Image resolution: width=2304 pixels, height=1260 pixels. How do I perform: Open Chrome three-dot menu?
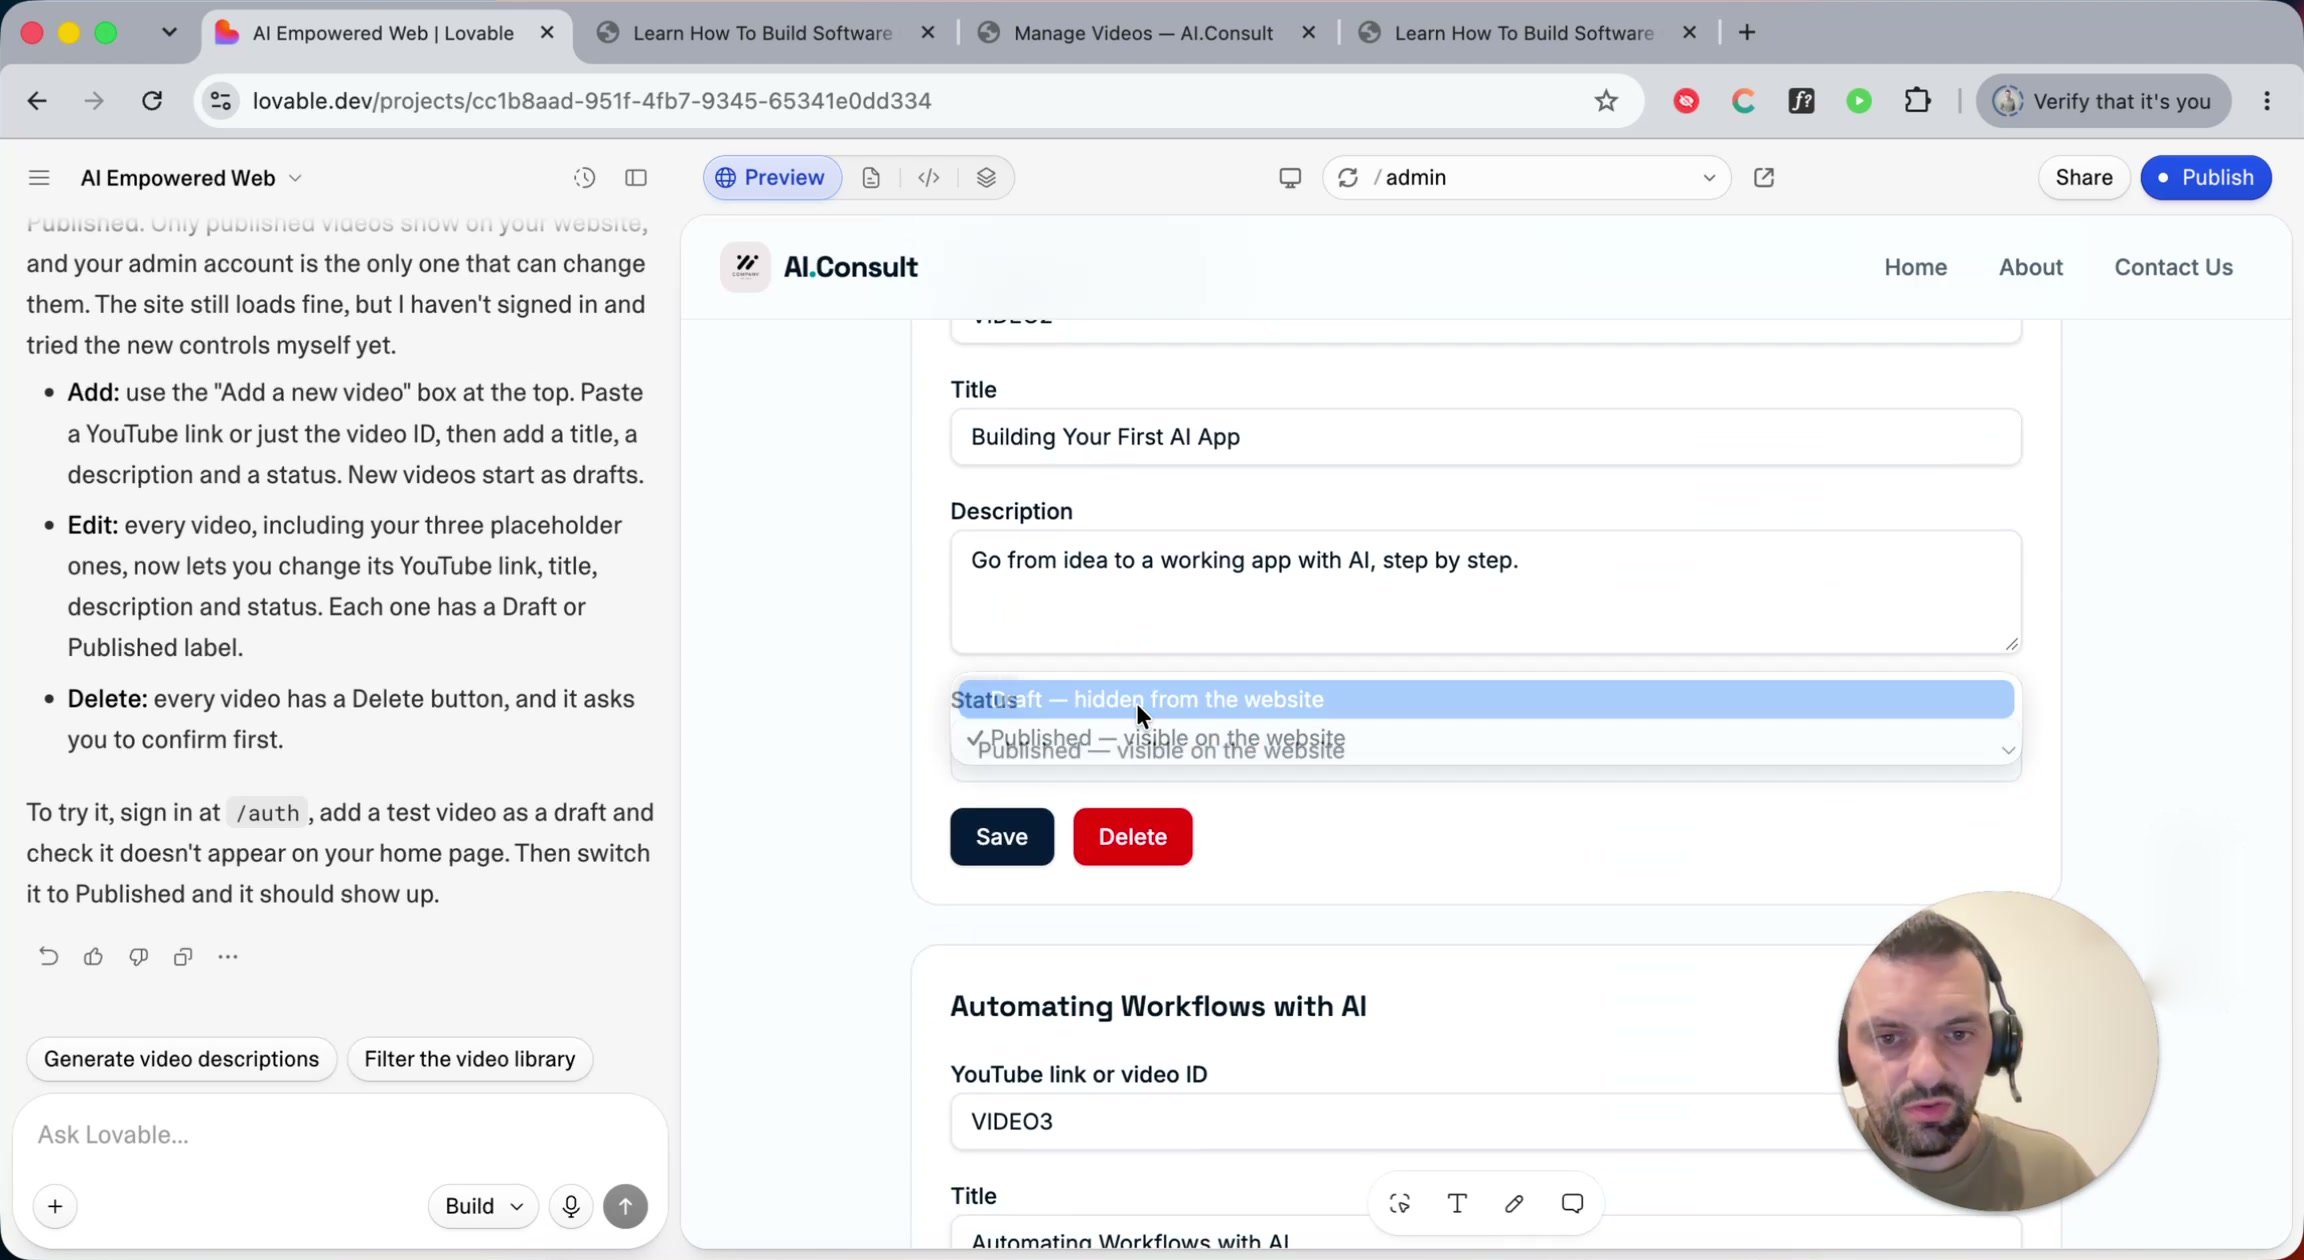coord(2267,101)
